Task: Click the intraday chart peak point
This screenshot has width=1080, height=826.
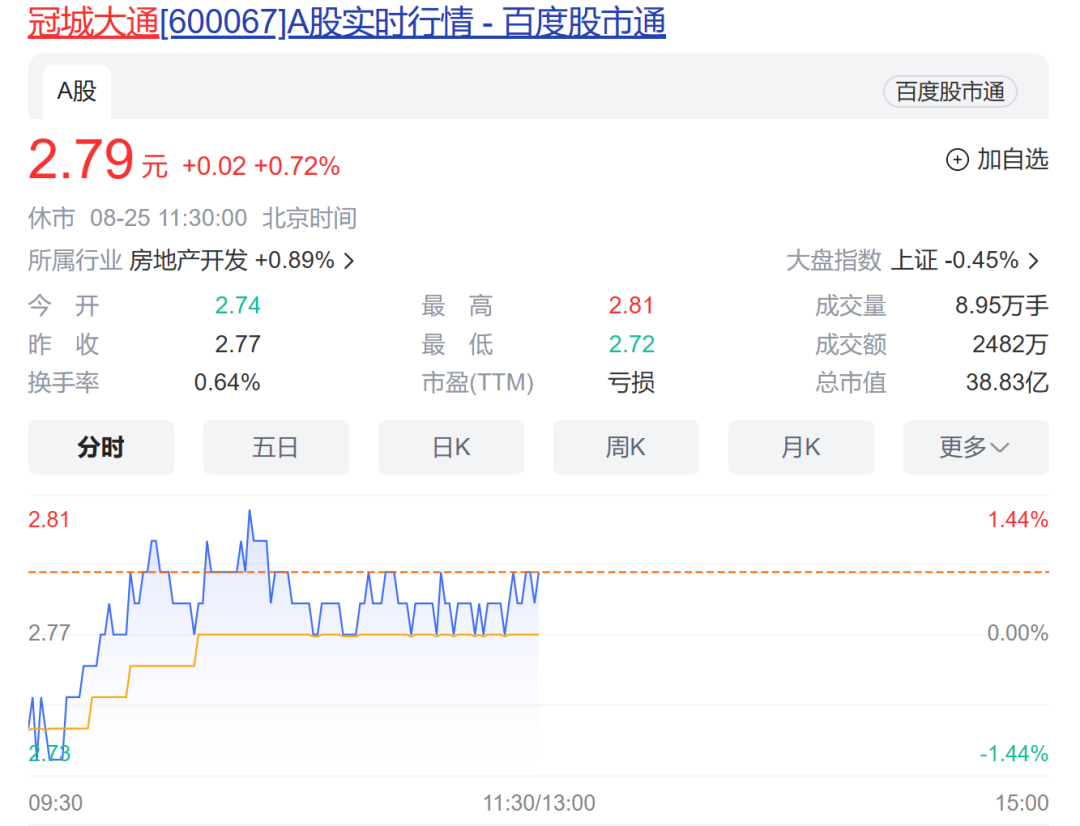Action: pos(249,511)
